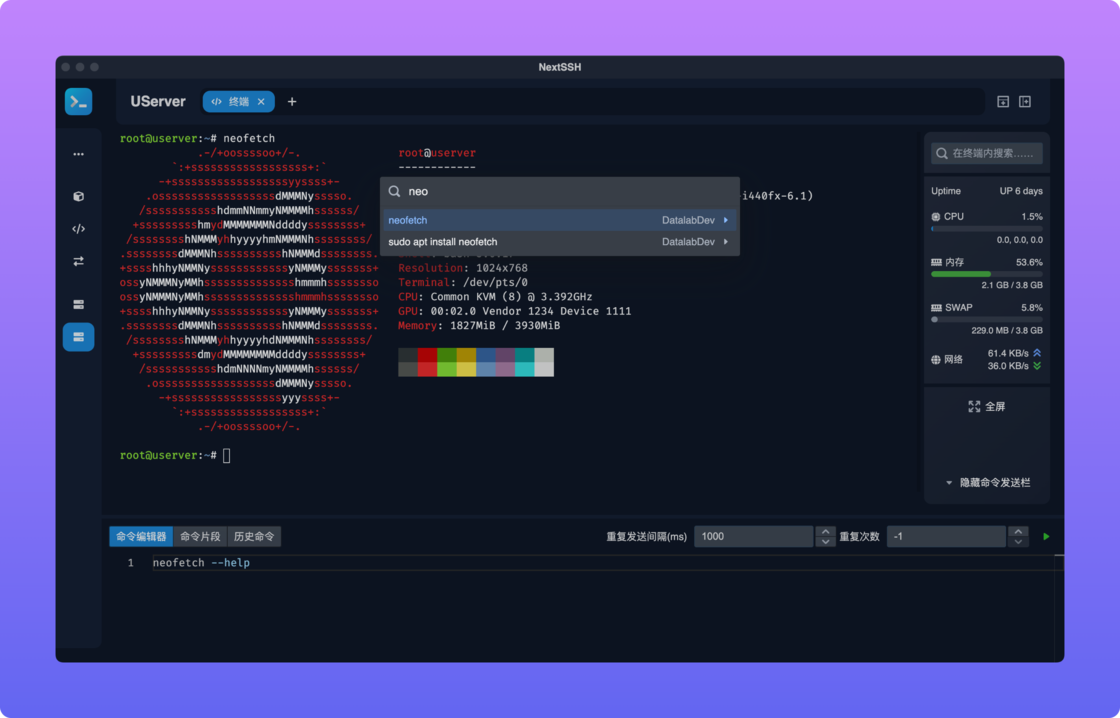The height and width of the screenshot is (718, 1120).
Task: Click the save-to-panel icon top right
Action: click(1003, 101)
